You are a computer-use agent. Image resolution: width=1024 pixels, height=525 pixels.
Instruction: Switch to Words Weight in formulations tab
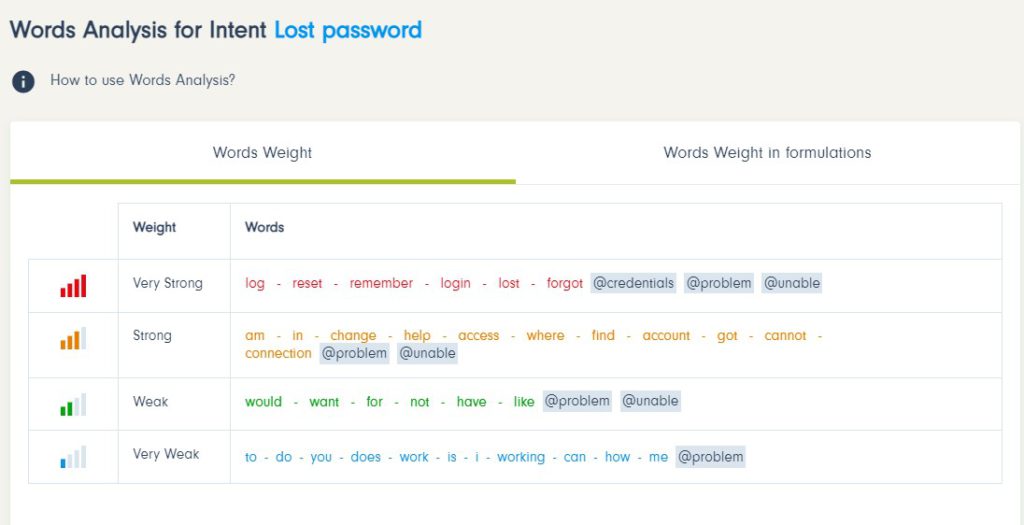(767, 153)
